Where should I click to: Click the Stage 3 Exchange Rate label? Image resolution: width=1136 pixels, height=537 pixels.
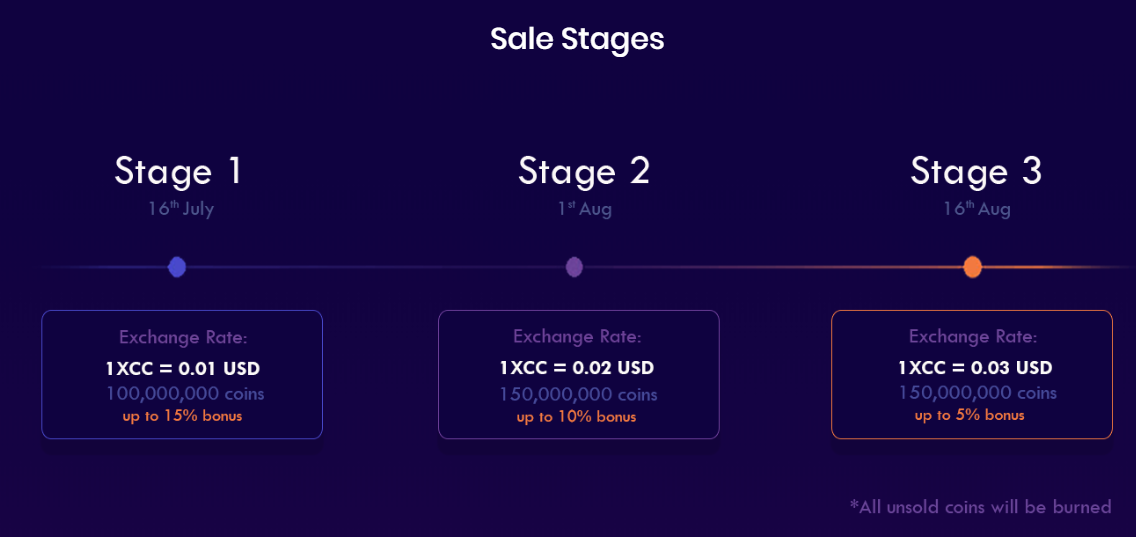coord(973,337)
